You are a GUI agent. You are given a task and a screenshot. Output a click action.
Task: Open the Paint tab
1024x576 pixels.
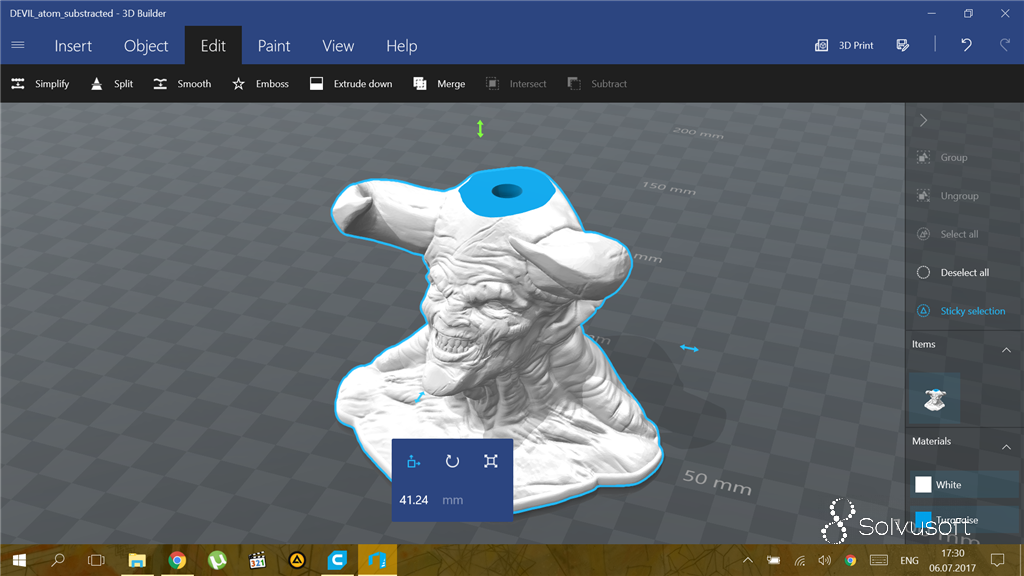[x=274, y=46]
